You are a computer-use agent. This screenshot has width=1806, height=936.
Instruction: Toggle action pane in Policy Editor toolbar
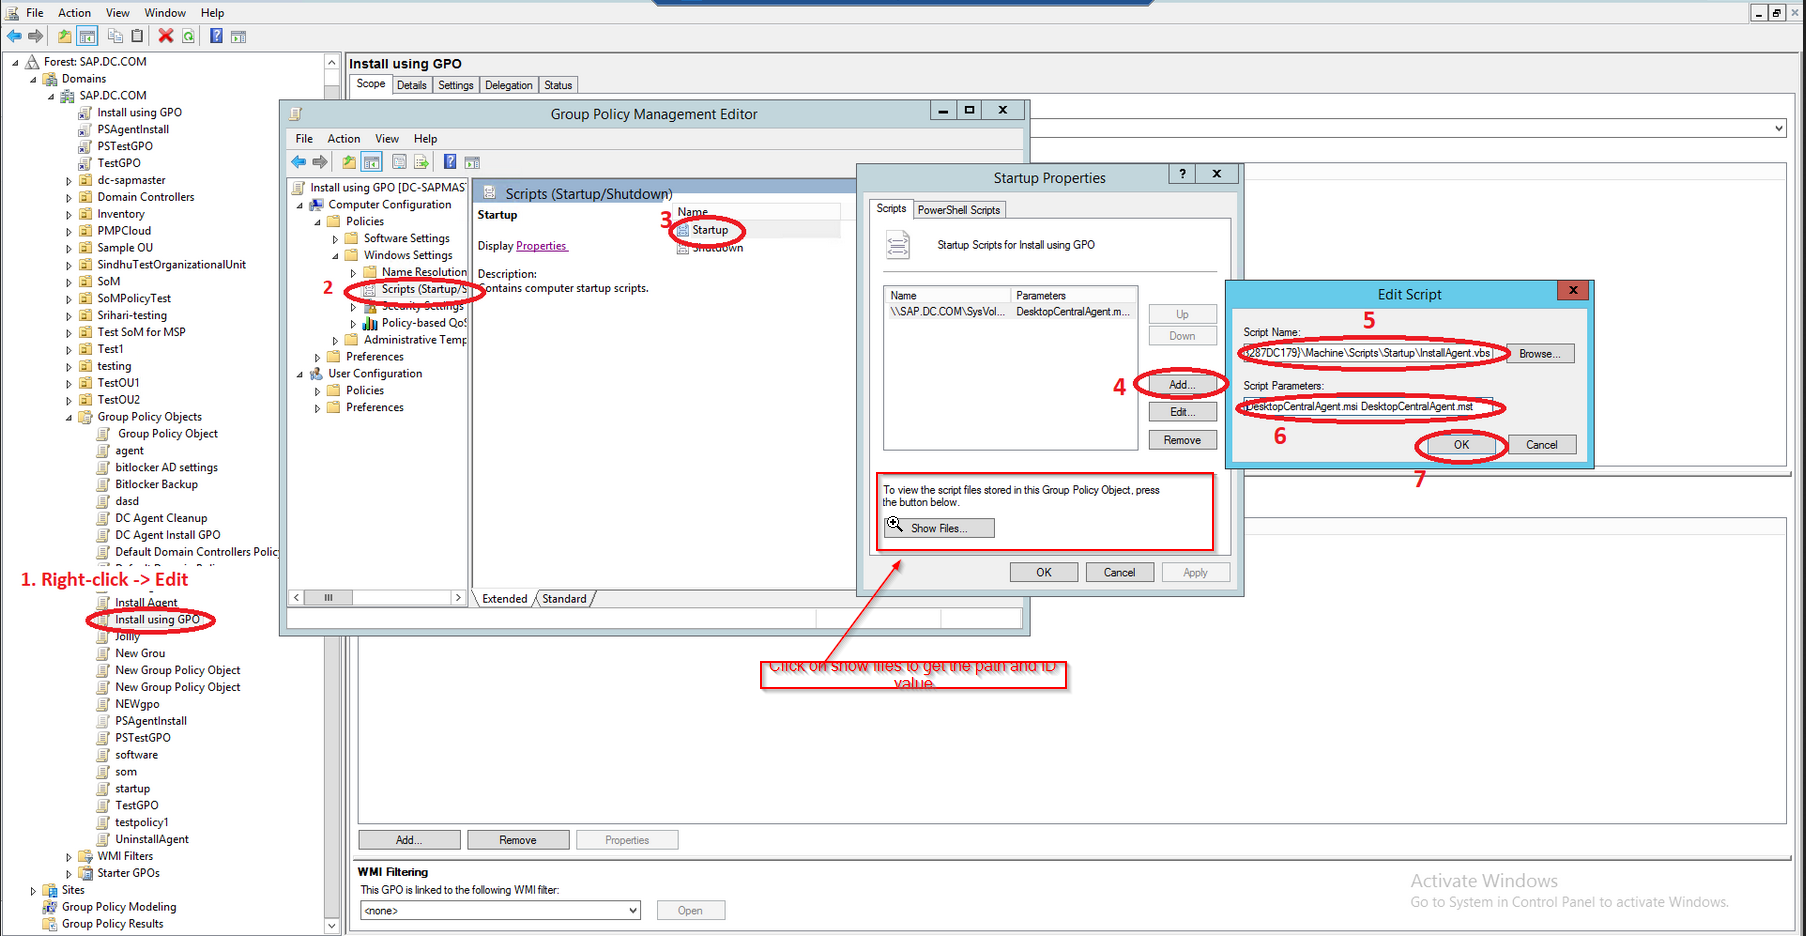472,162
